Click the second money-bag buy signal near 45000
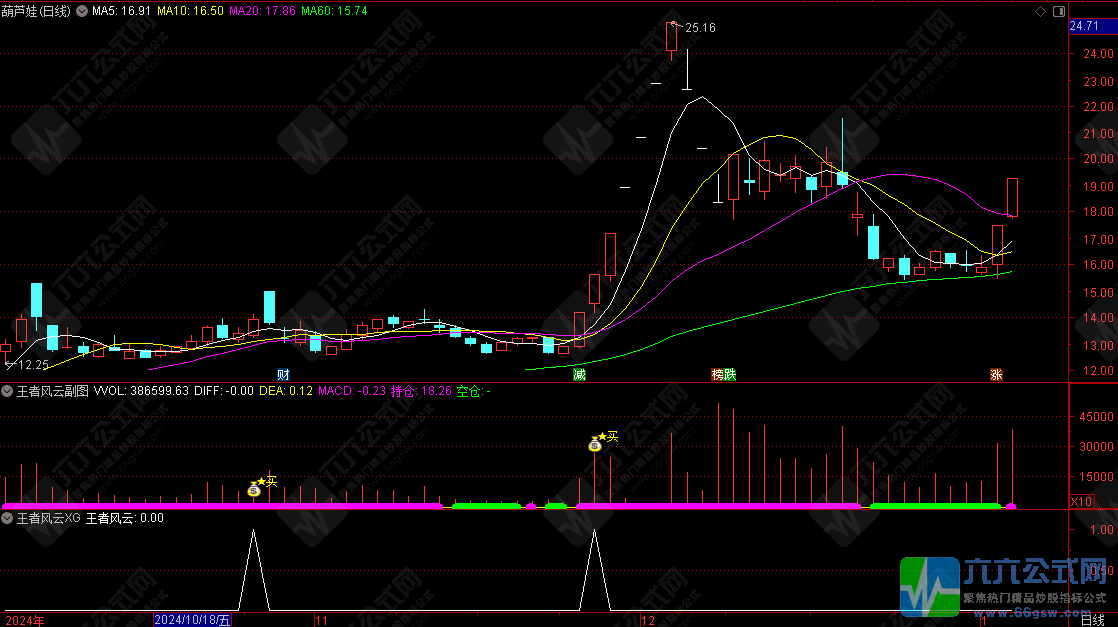This screenshot has width=1118, height=627. point(595,445)
